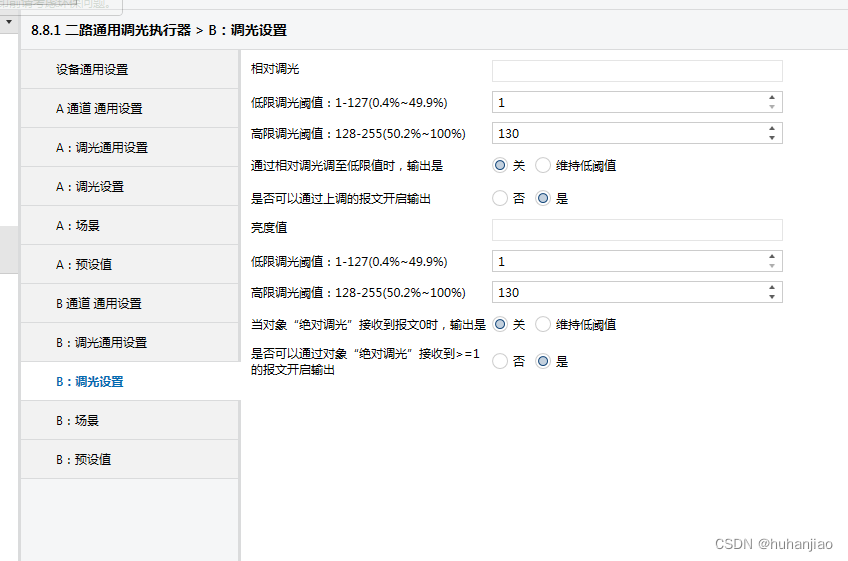Switch to A 通道 通用设置 tab
This screenshot has height=561, width=848.
tap(99, 109)
